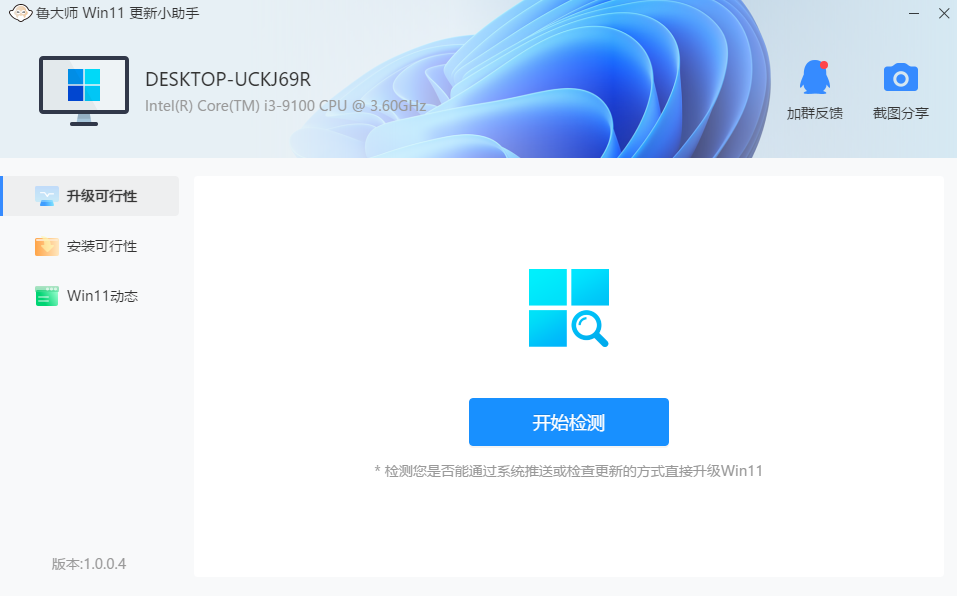The height and width of the screenshot is (596, 957).
Task: Click the 截图分享 label
Action: click(901, 113)
